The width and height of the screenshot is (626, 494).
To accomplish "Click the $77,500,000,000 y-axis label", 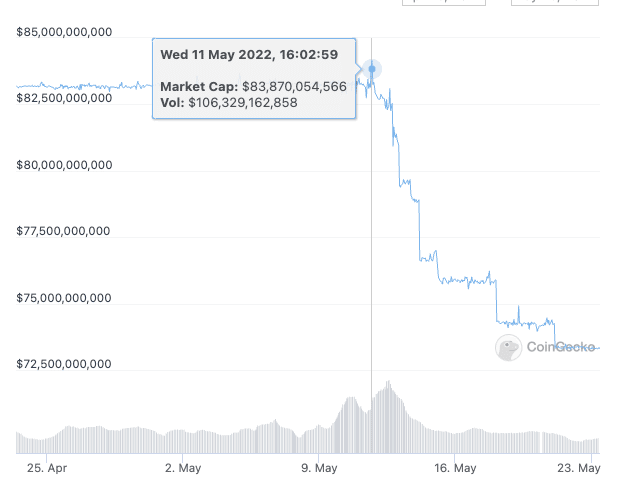I will click(x=64, y=232).
